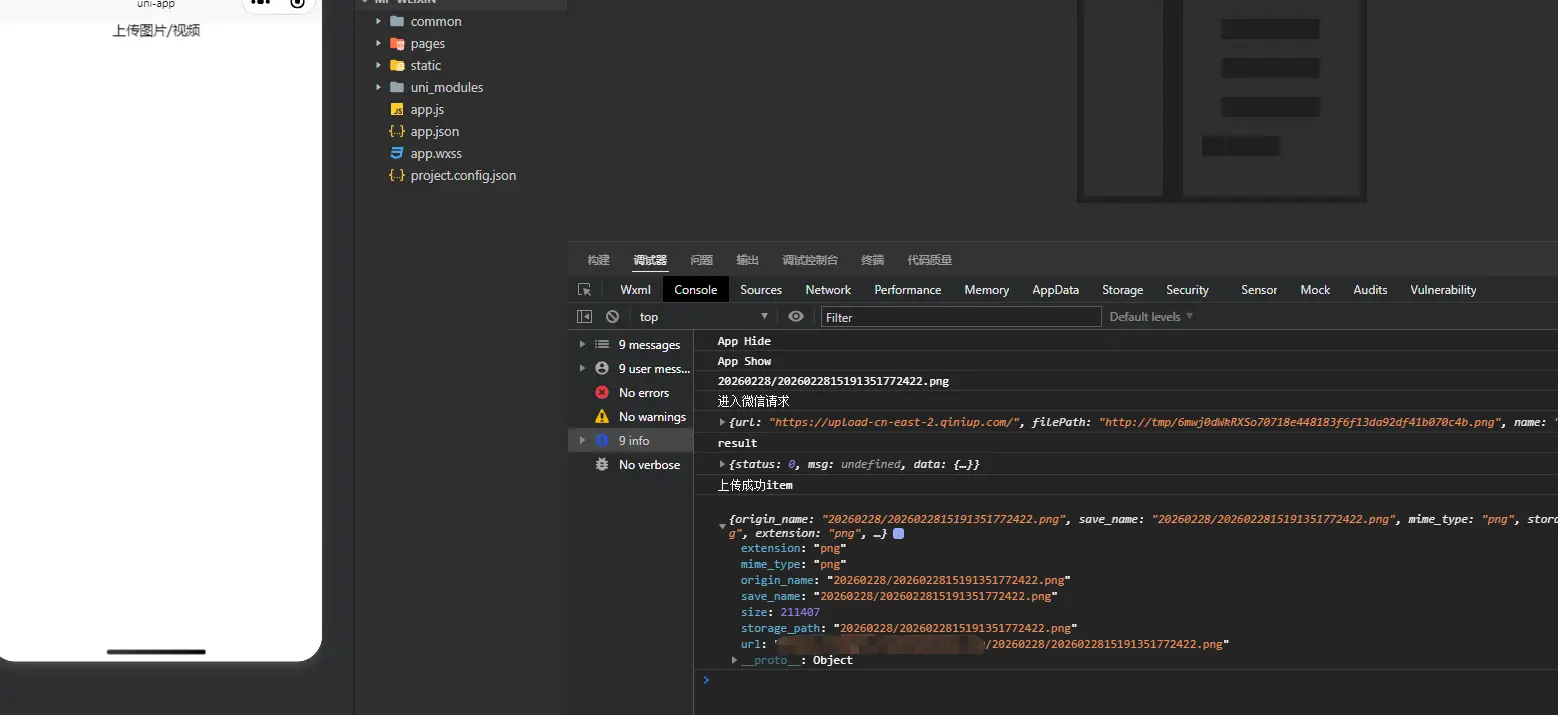This screenshot has width=1558, height=715.
Task: Click the clear console icon
Action: click(x=612, y=317)
